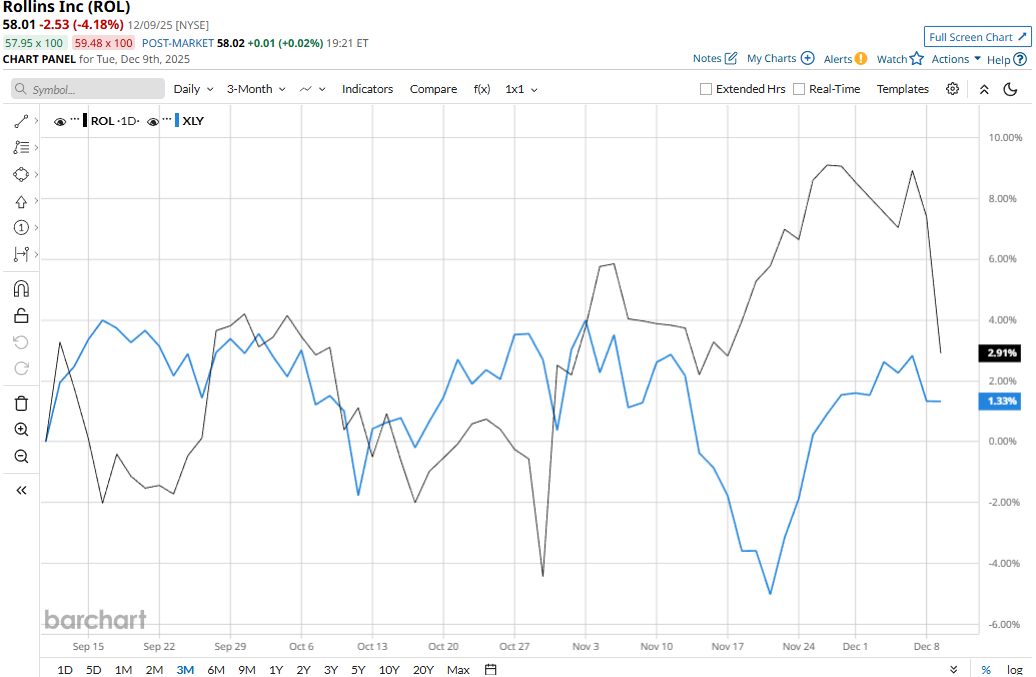The width and height of the screenshot is (1036, 677).
Task: Click the Full Screen Chart button
Action: point(977,37)
